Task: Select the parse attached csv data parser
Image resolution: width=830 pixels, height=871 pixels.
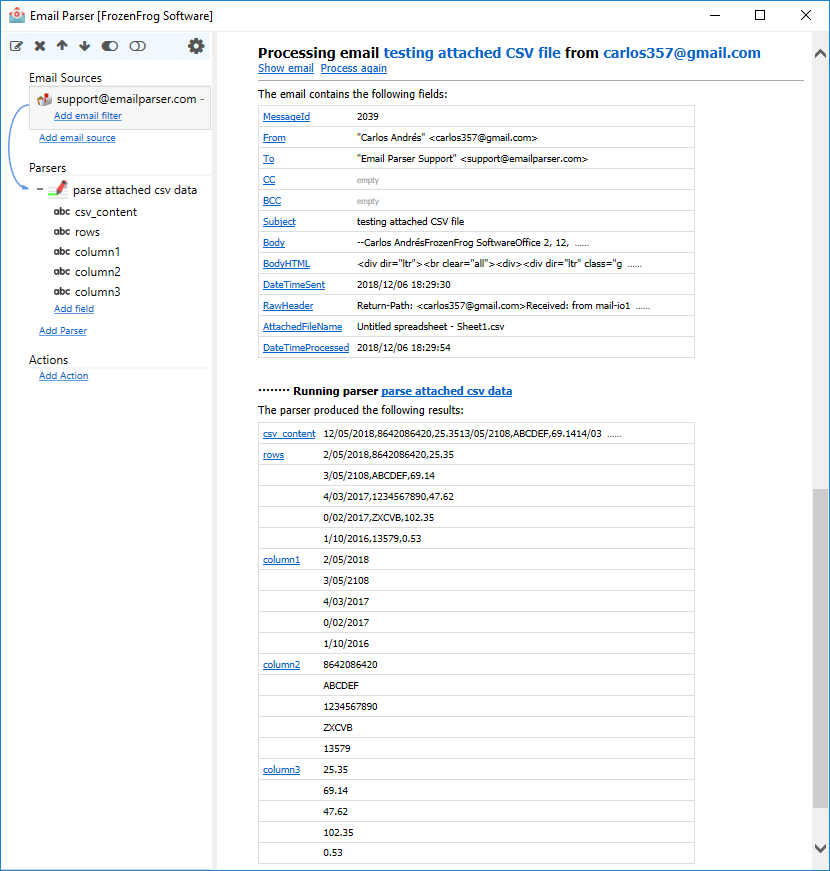Action: pyautogui.click(x=135, y=190)
